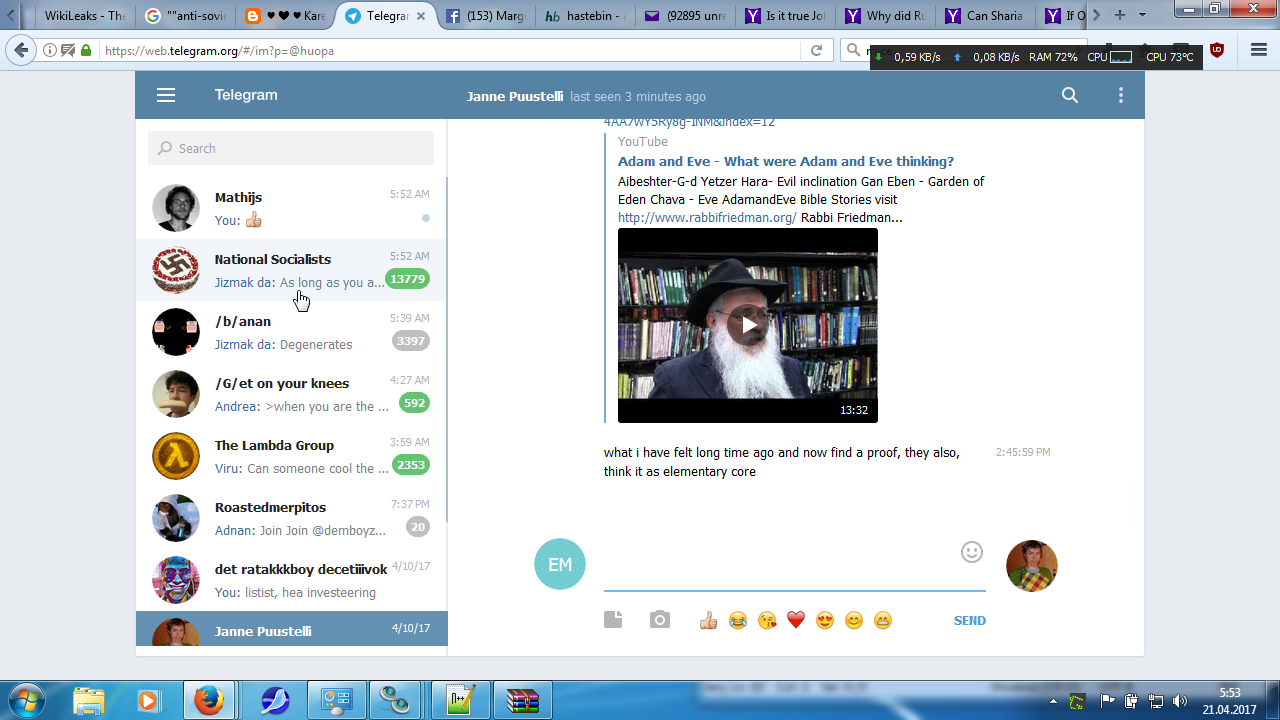The image size is (1280, 720).
Task: Open the Windows Start menu
Action: [x=27, y=700]
